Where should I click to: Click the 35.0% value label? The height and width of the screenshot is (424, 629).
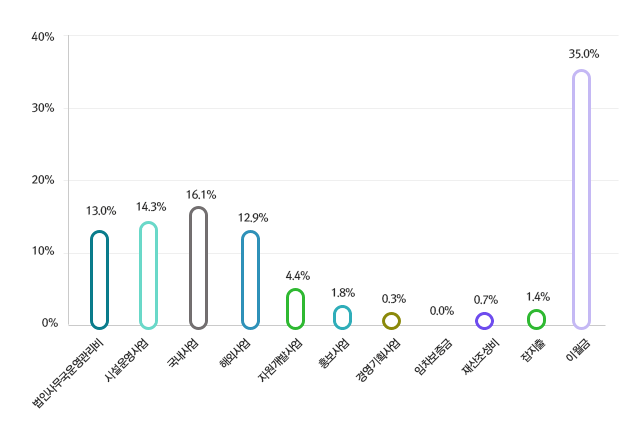583,54
